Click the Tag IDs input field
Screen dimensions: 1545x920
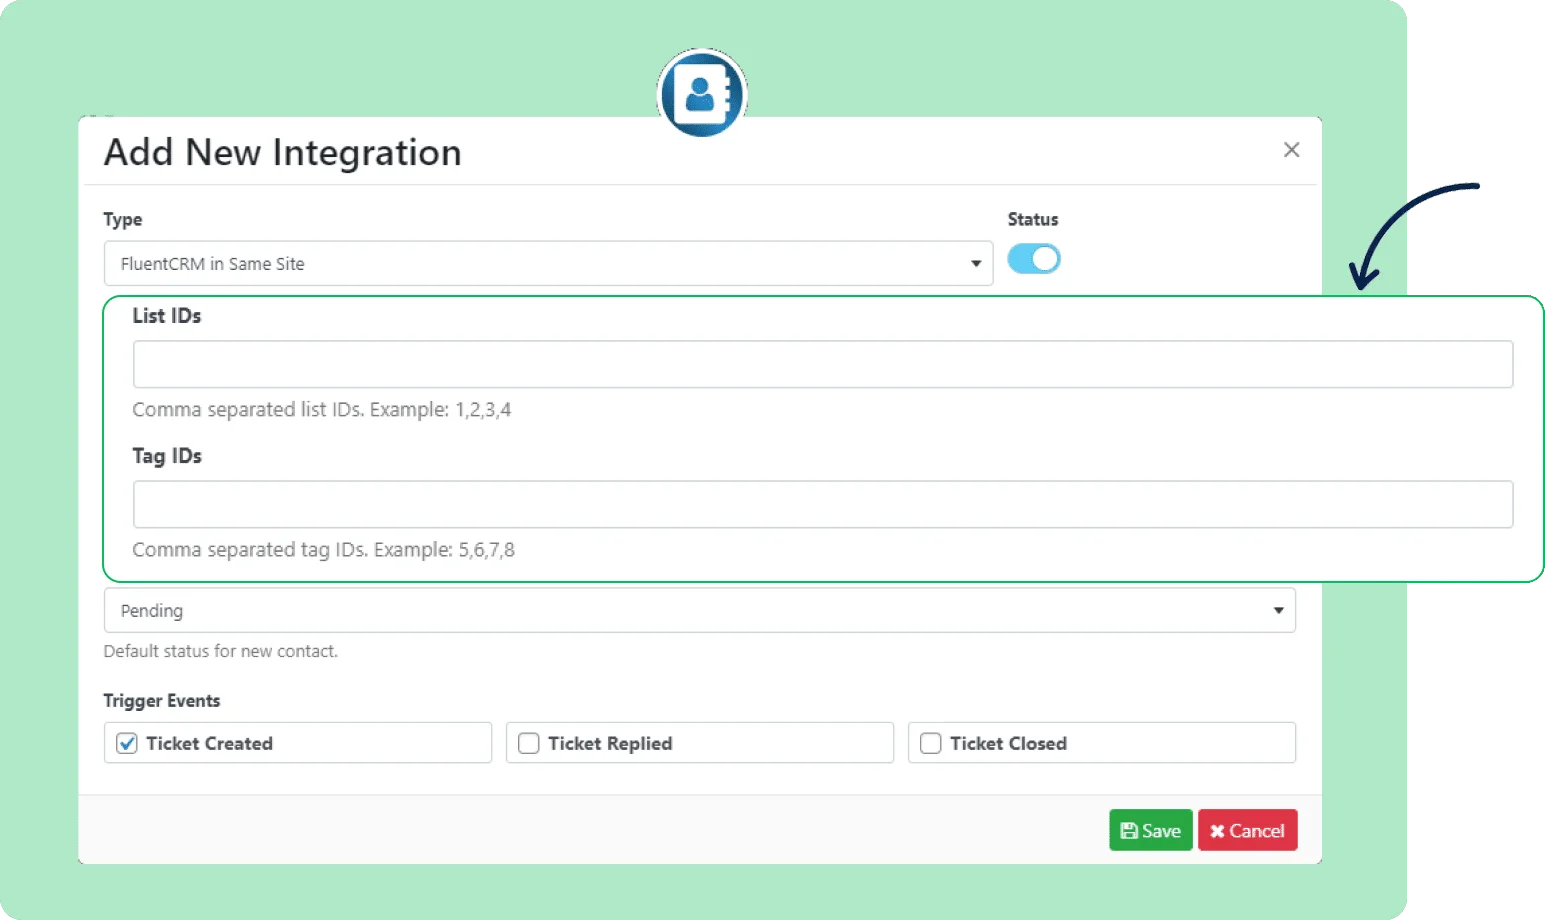click(x=822, y=504)
